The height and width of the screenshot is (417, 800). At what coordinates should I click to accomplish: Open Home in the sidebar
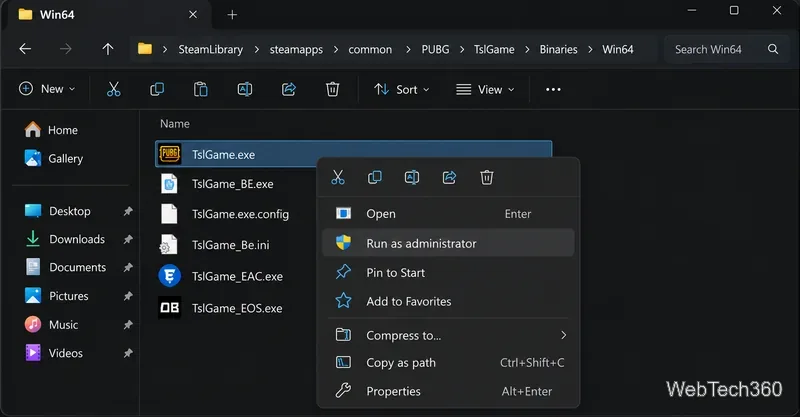click(x=52, y=130)
